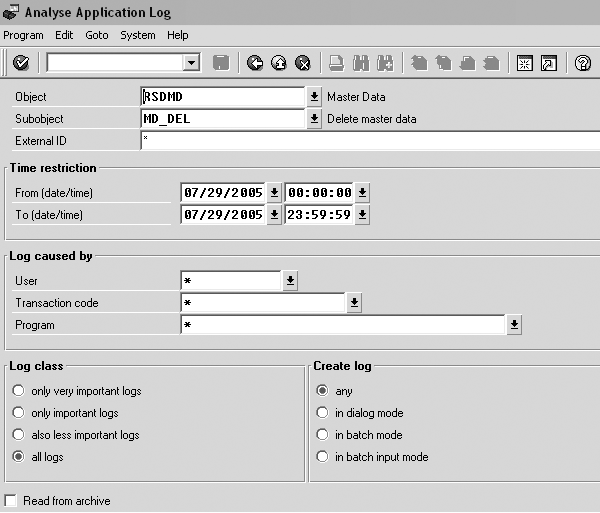Click the Last Page icon
Screen dimensions: 600x513
point(492,63)
